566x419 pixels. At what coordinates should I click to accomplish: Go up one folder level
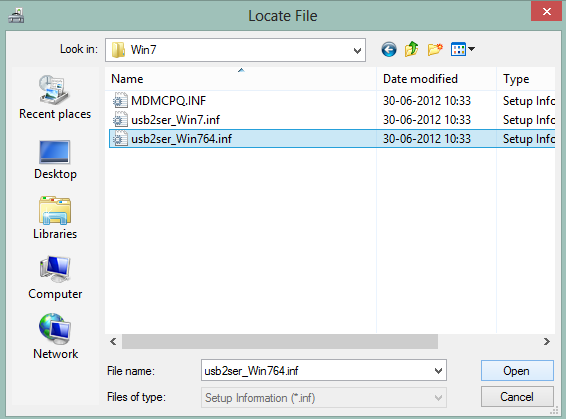point(412,49)
